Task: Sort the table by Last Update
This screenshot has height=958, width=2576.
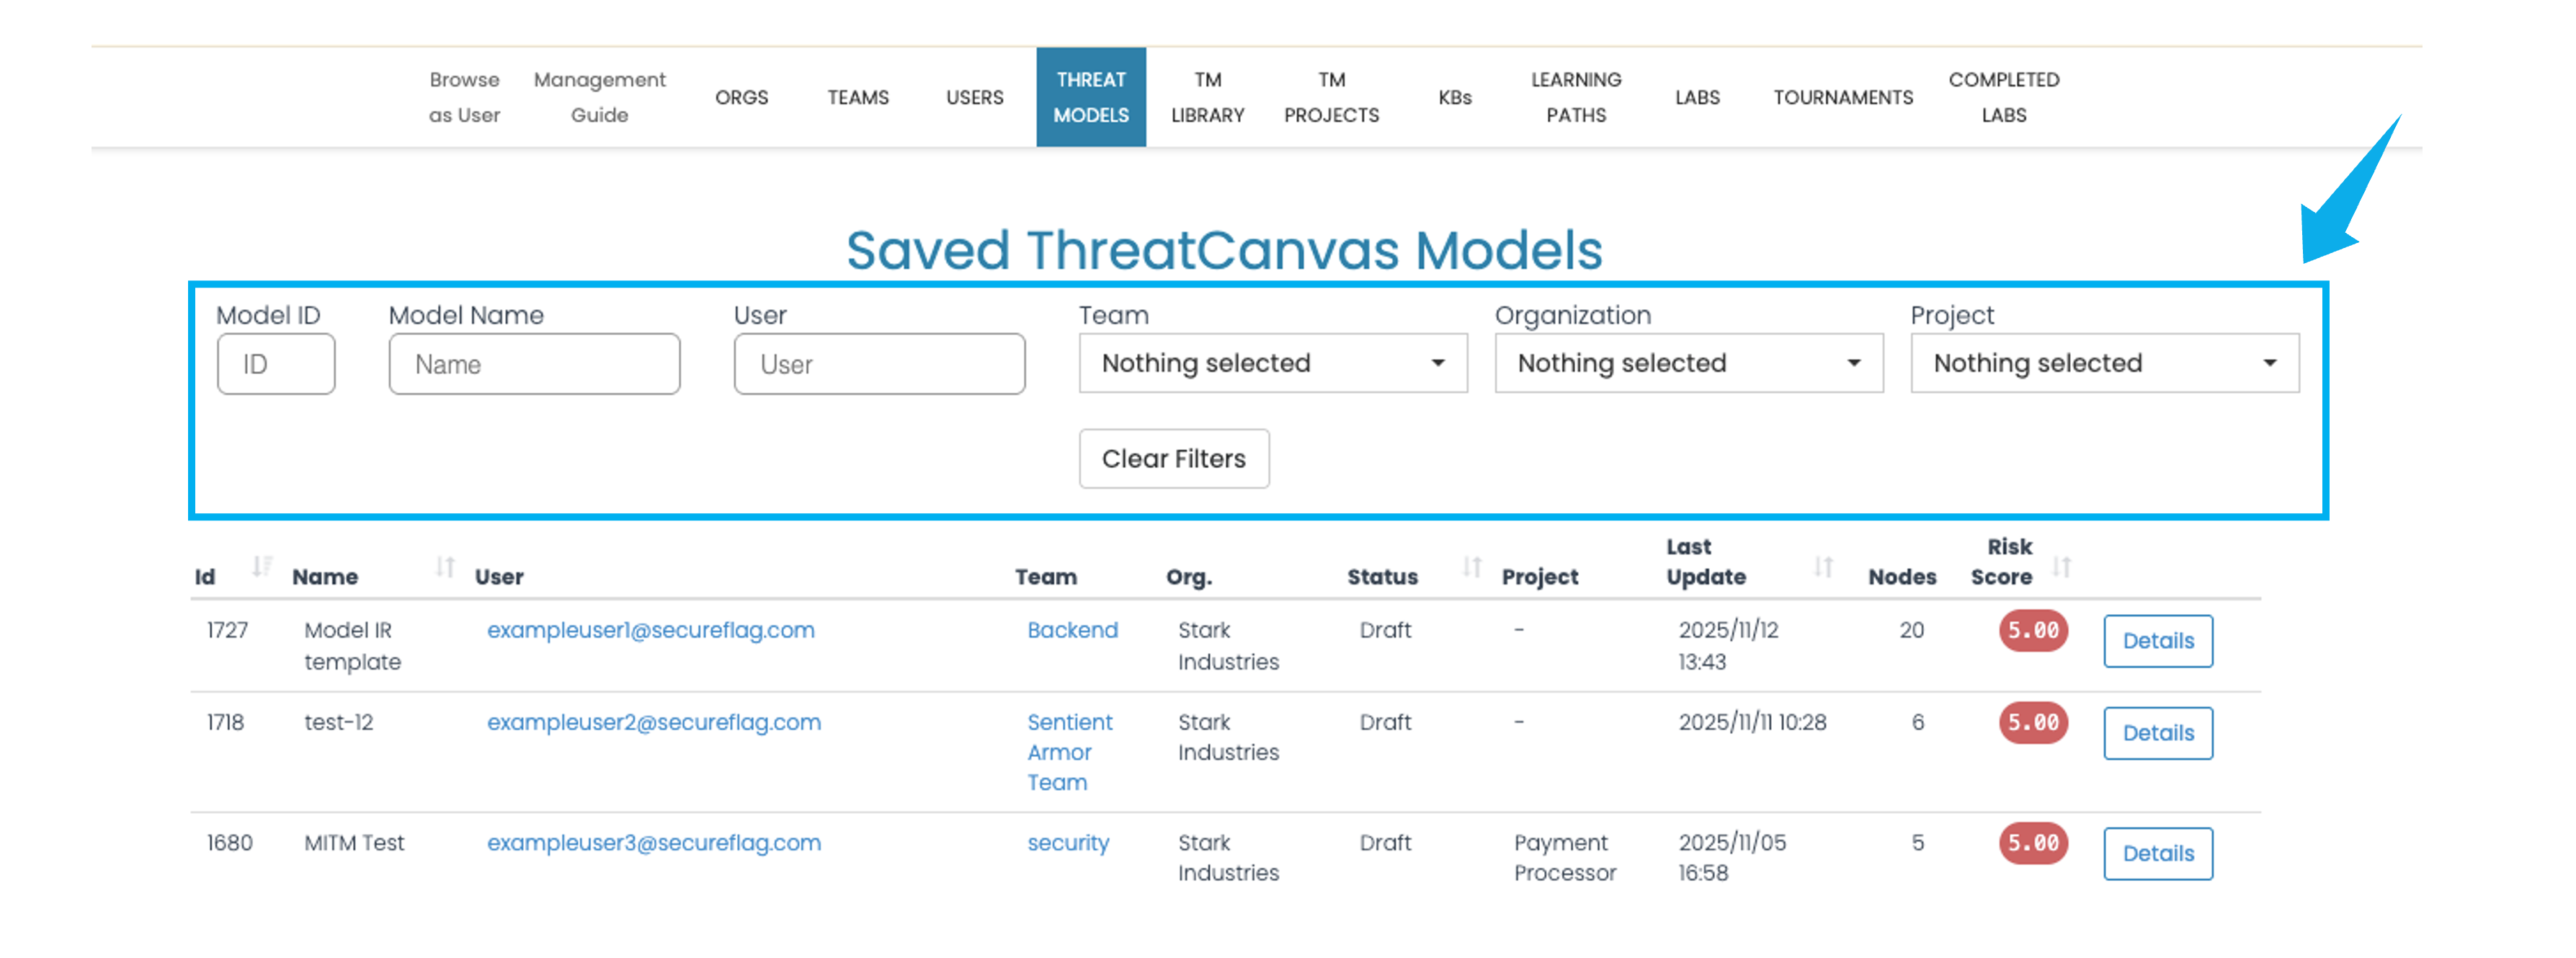Action: (x=1823, y=567)
